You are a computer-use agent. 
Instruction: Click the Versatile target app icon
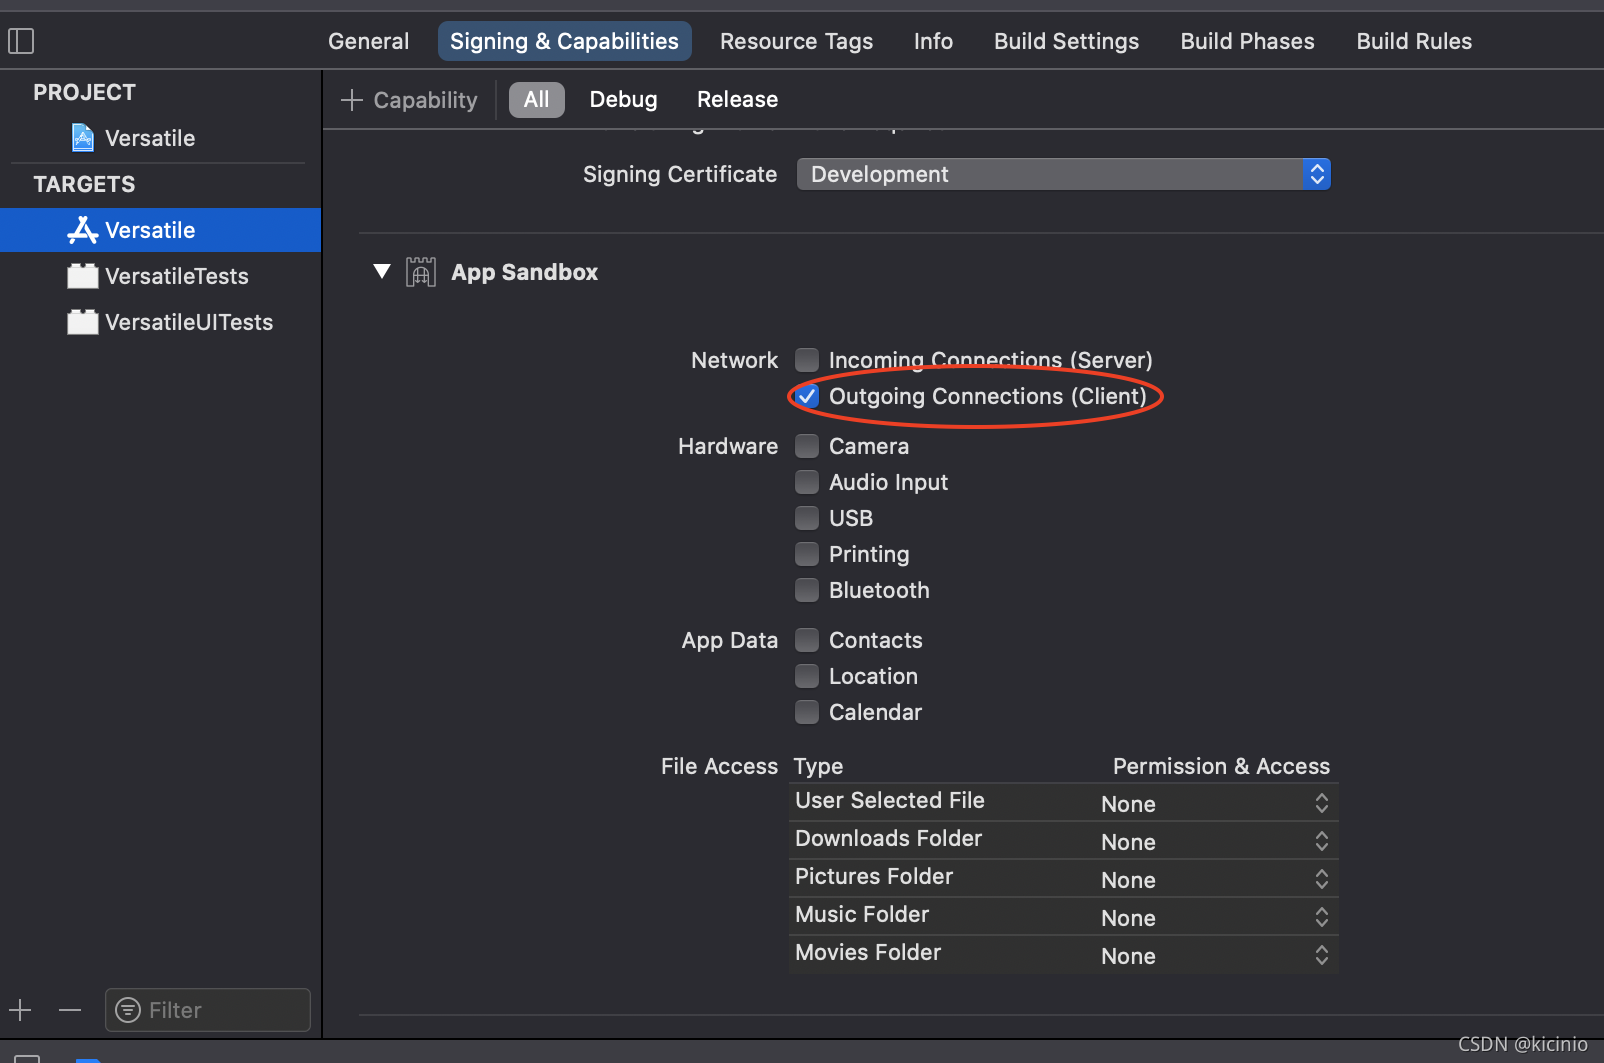pos(82,230)
